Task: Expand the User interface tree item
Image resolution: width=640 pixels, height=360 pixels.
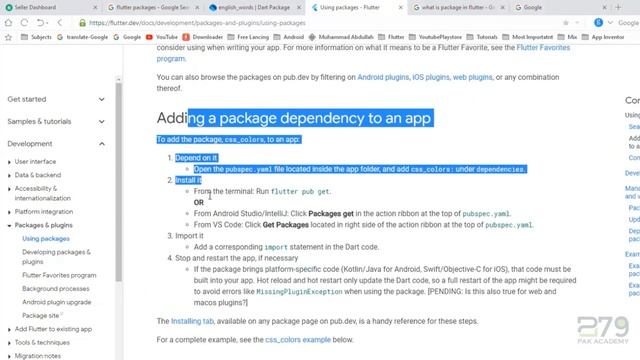Action: 9,162
